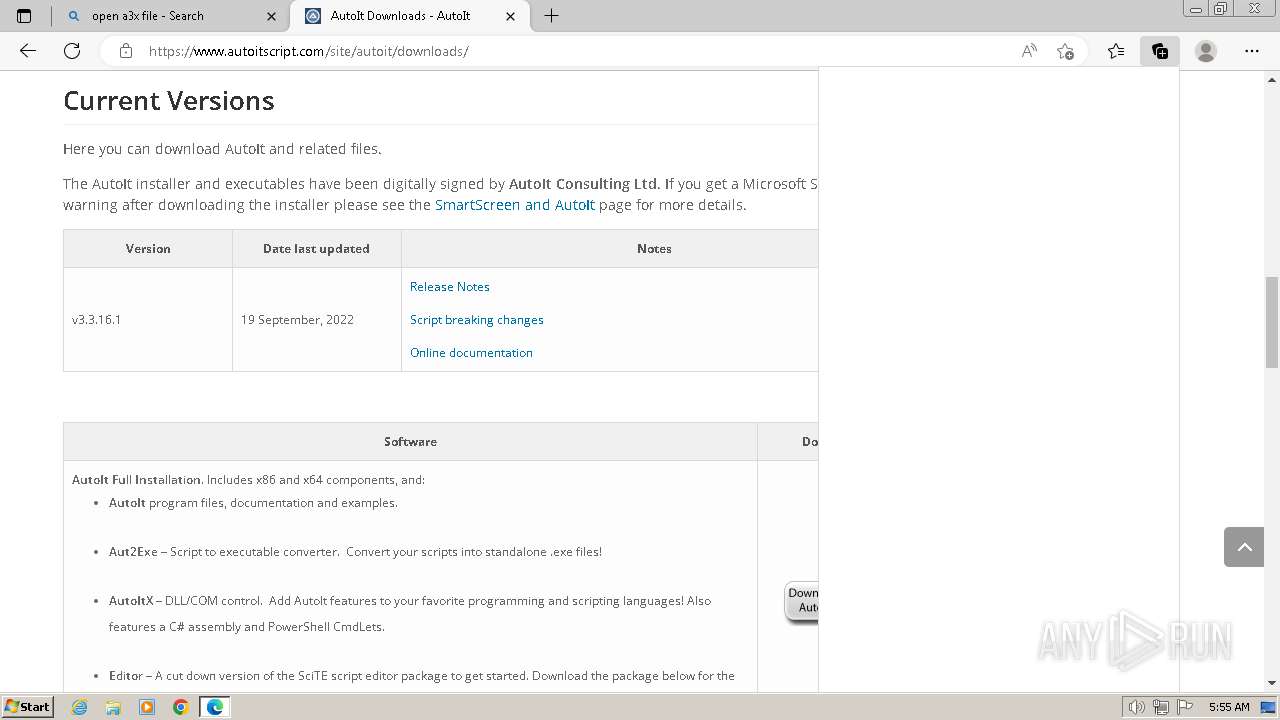Open browser Settings and more menu
Viewport: 1280px width, 720px height.
click(1252, 51)
